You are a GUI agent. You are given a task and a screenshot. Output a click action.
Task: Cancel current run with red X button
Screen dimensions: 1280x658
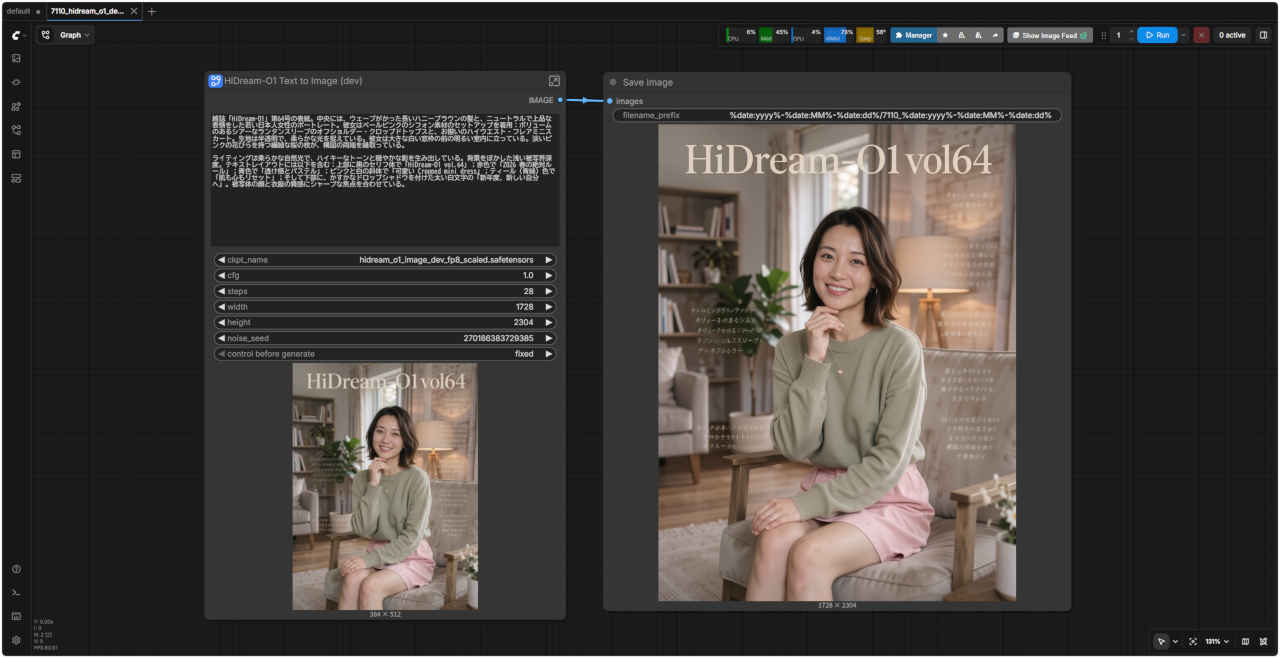[1201, 35]
